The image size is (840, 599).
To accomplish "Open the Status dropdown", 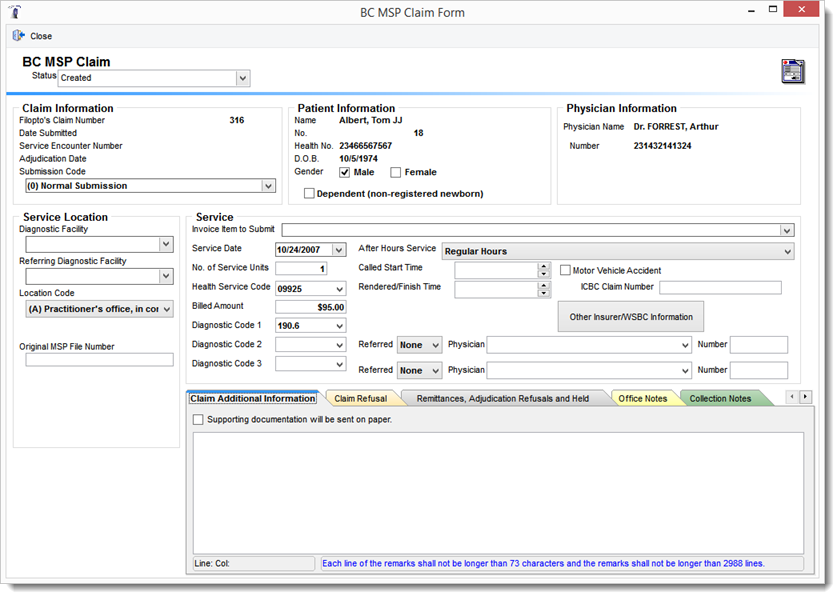I will coord(242,78).
